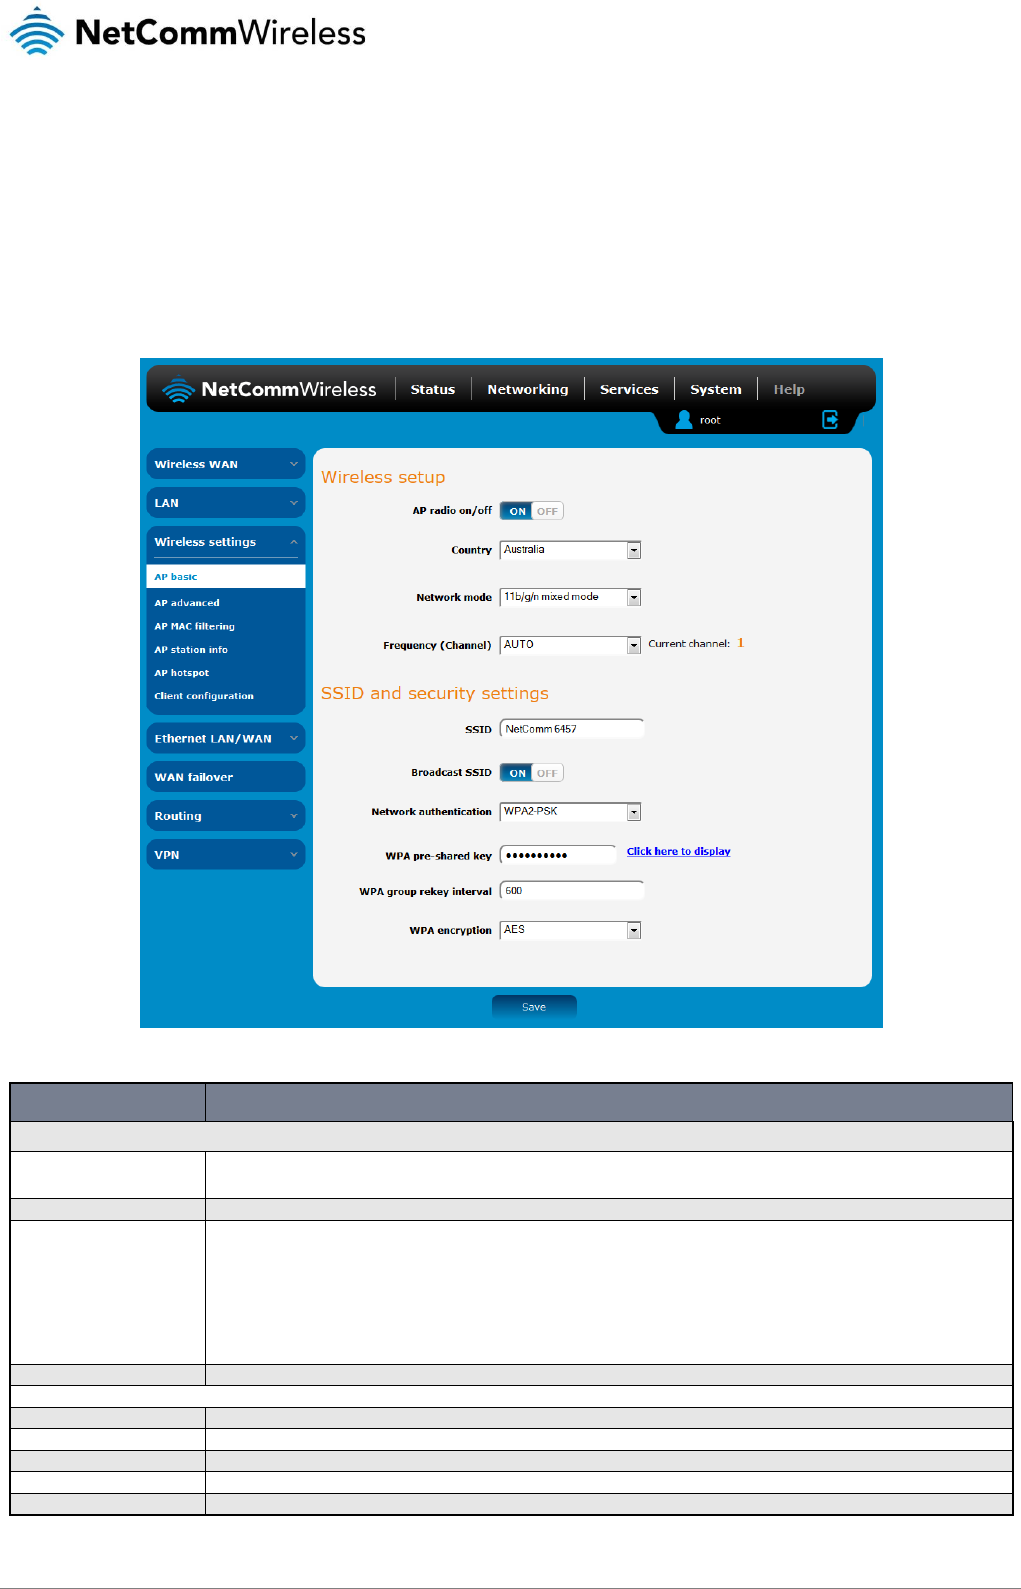
Task: Expand the VPN sidebar section
Action: [x=226, y=855]
